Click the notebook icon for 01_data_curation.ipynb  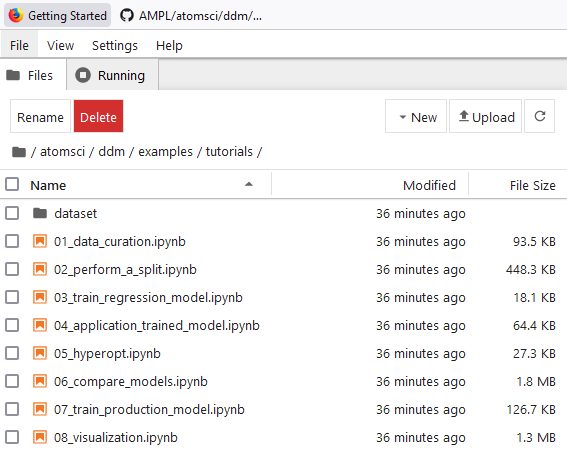(x=40, y=241)
